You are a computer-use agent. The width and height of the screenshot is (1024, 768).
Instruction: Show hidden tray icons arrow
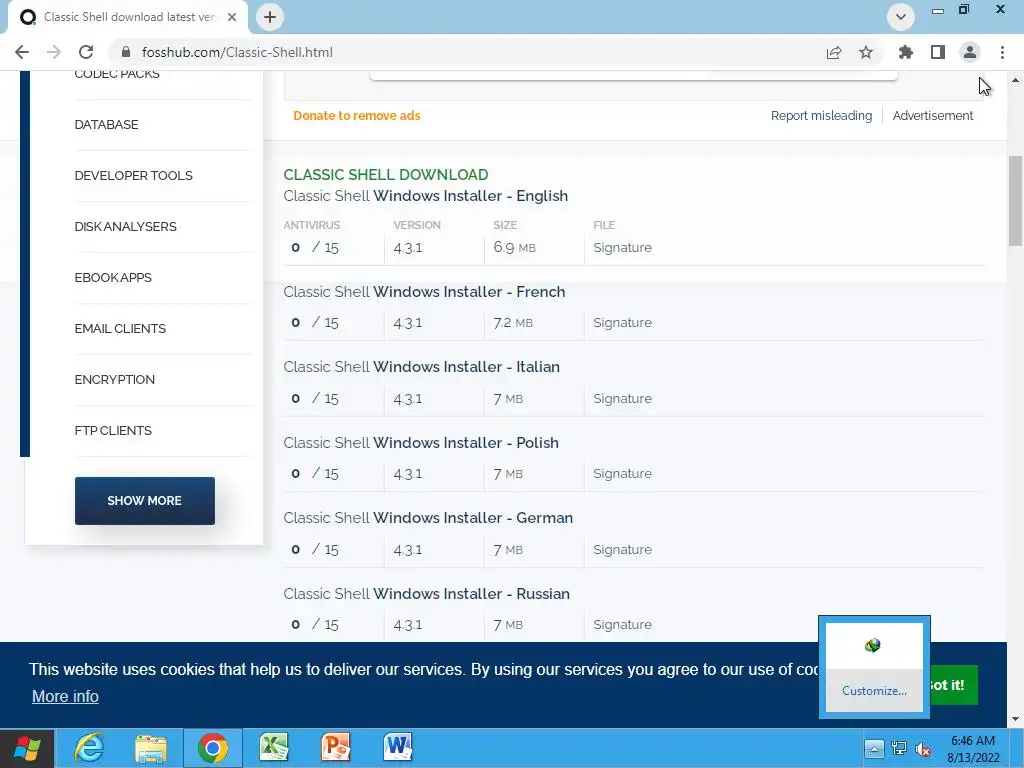click(x=874, y=748)
